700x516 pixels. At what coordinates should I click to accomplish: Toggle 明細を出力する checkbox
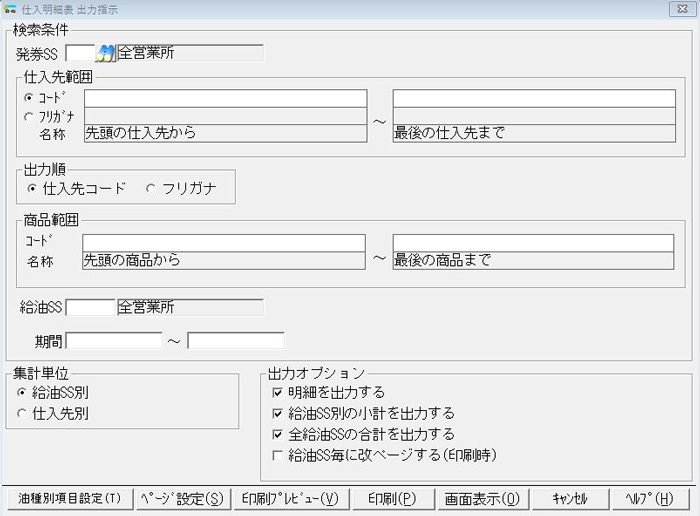click(x=278, y=393)
